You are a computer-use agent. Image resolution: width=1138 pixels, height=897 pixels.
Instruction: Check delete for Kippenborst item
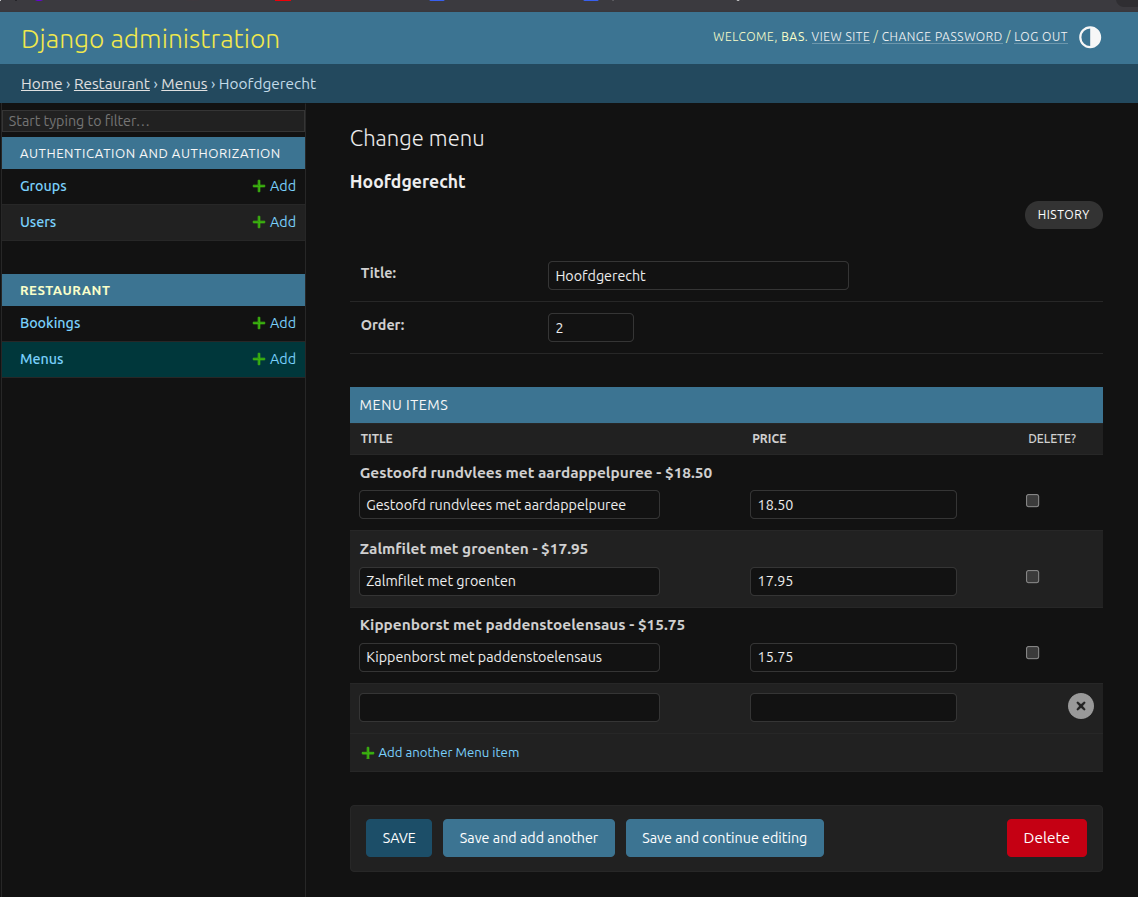point(1033,653)
